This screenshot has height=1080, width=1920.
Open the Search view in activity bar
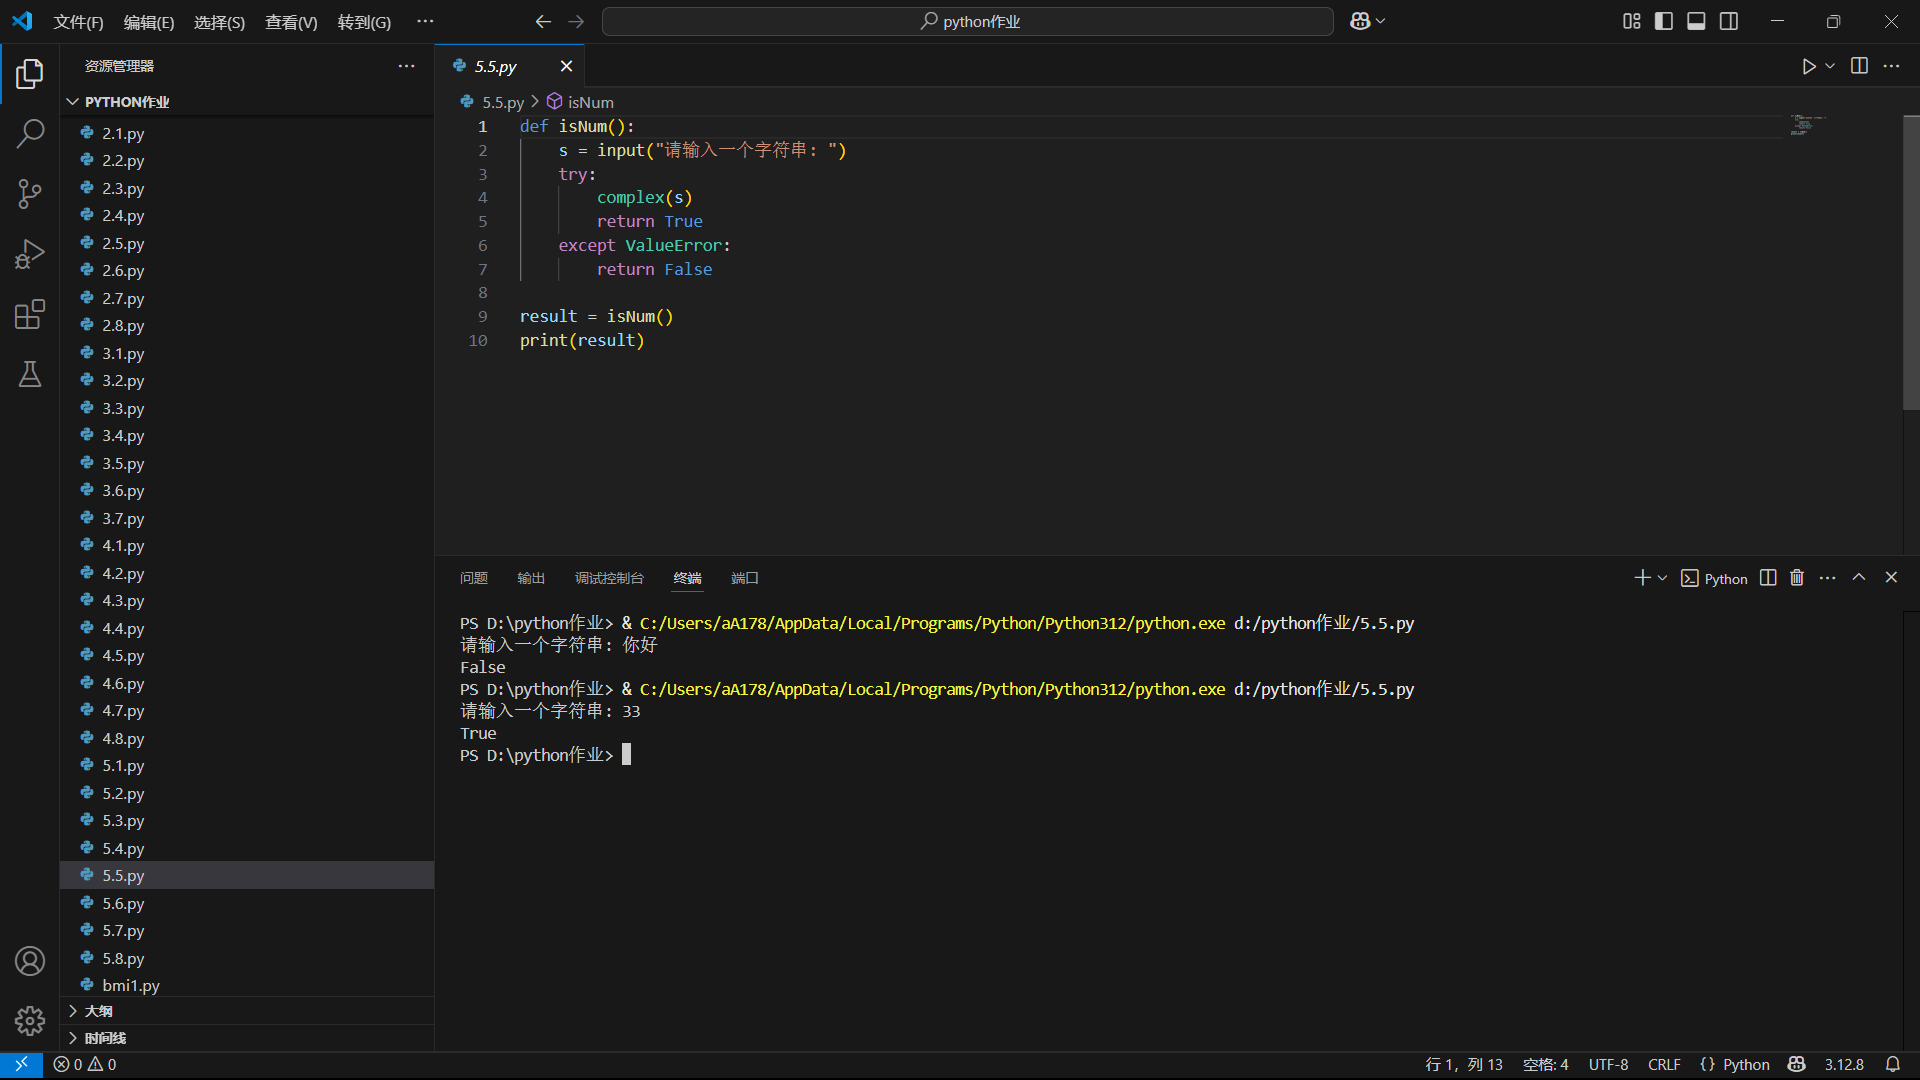click(x=30, y=133)
